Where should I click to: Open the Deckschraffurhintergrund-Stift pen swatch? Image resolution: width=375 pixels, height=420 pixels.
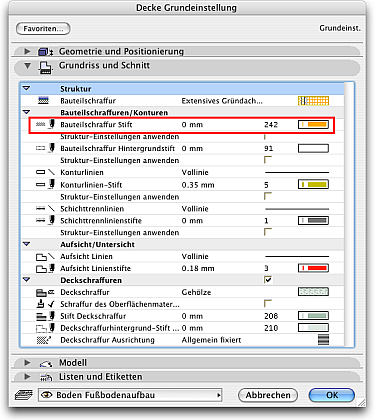(x=313, y=328)
